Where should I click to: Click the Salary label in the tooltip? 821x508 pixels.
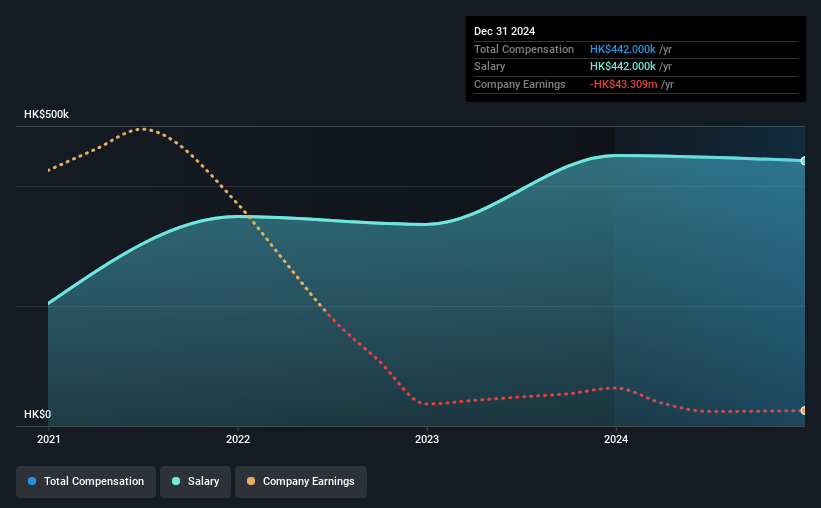(490, 67)
